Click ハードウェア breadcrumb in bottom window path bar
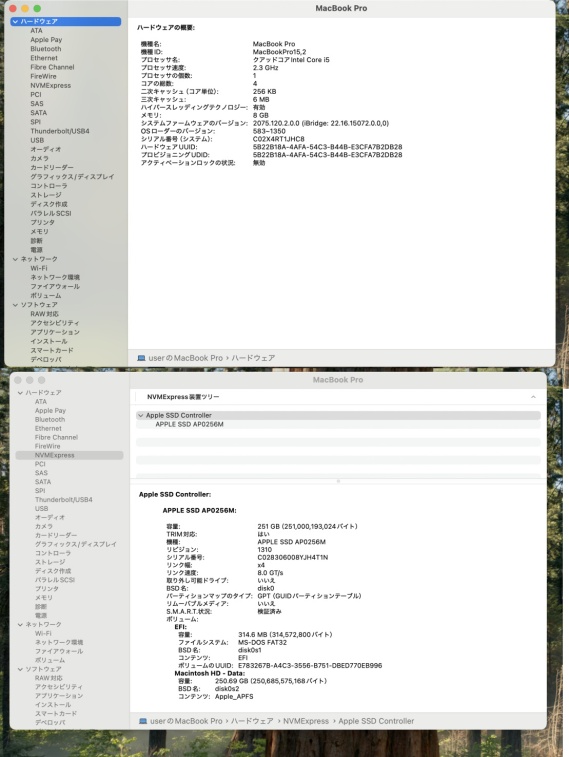The height and width of the screenshot is (757, 569). tap(252, 721)
